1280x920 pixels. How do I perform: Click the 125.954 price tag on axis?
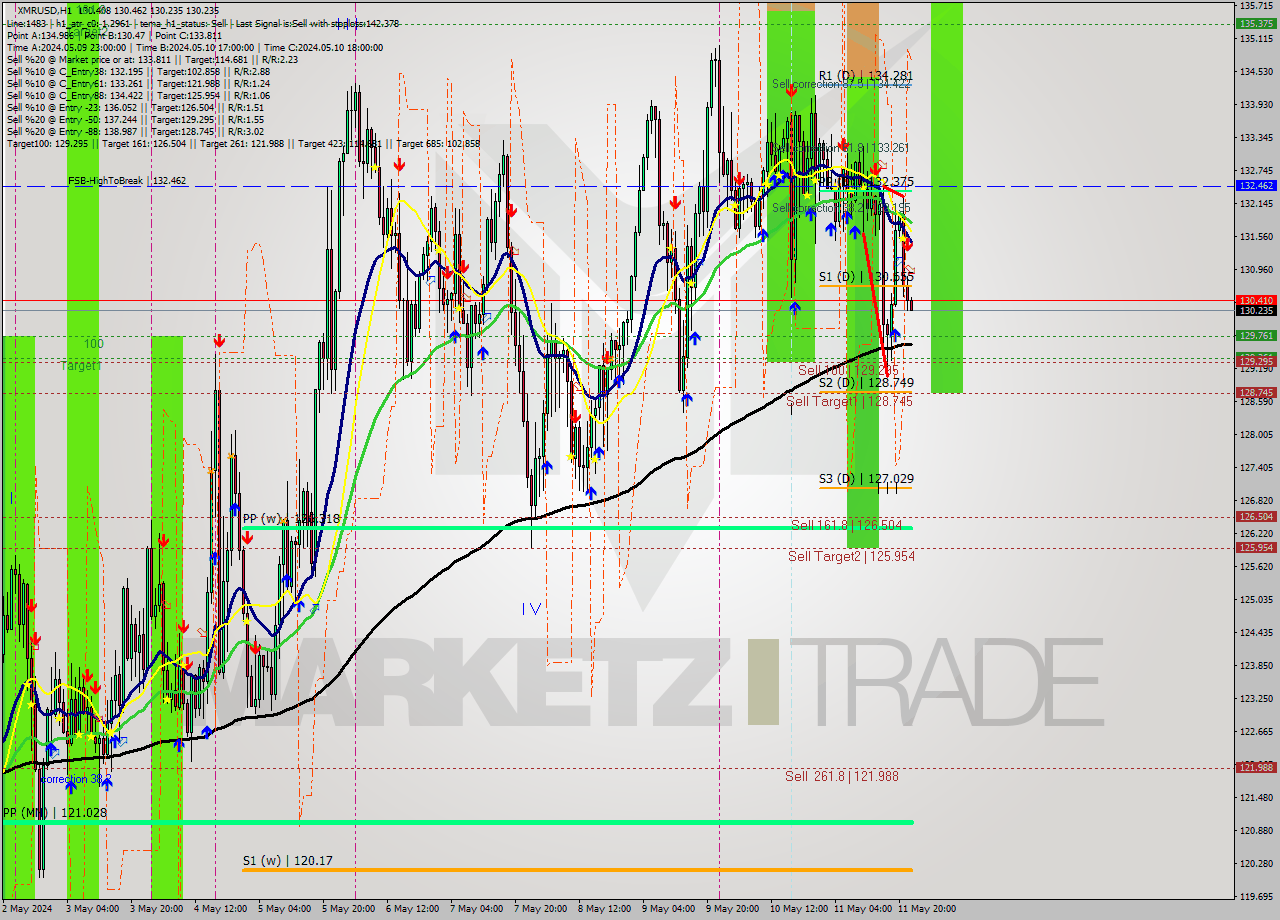(x=1255, y=547)
